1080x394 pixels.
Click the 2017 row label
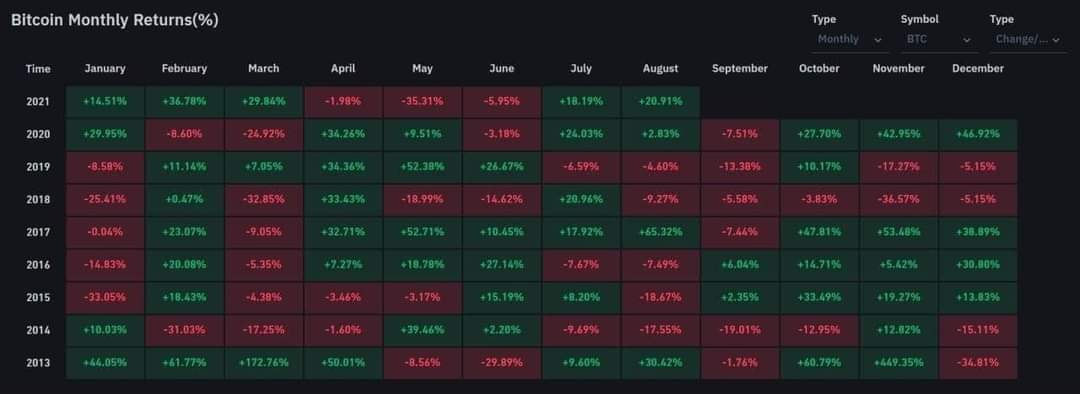pos(38,232)
